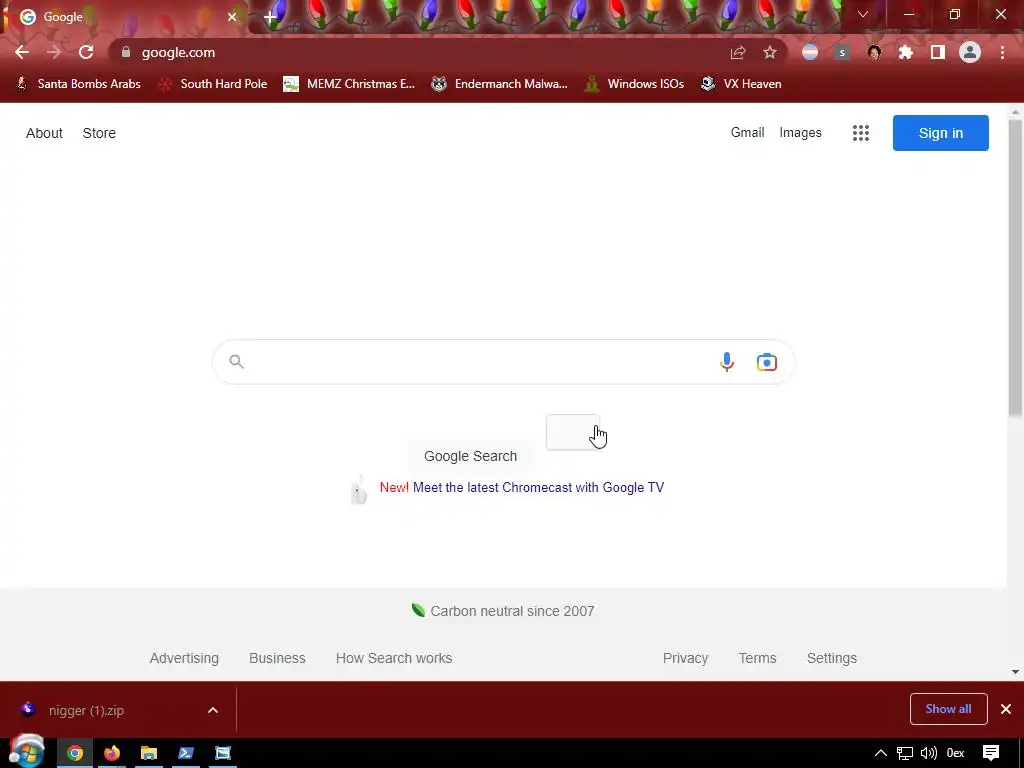Open the Extensions puzzle piece menu
Screen dimensions: 1024x768
(x=906, y=52)
